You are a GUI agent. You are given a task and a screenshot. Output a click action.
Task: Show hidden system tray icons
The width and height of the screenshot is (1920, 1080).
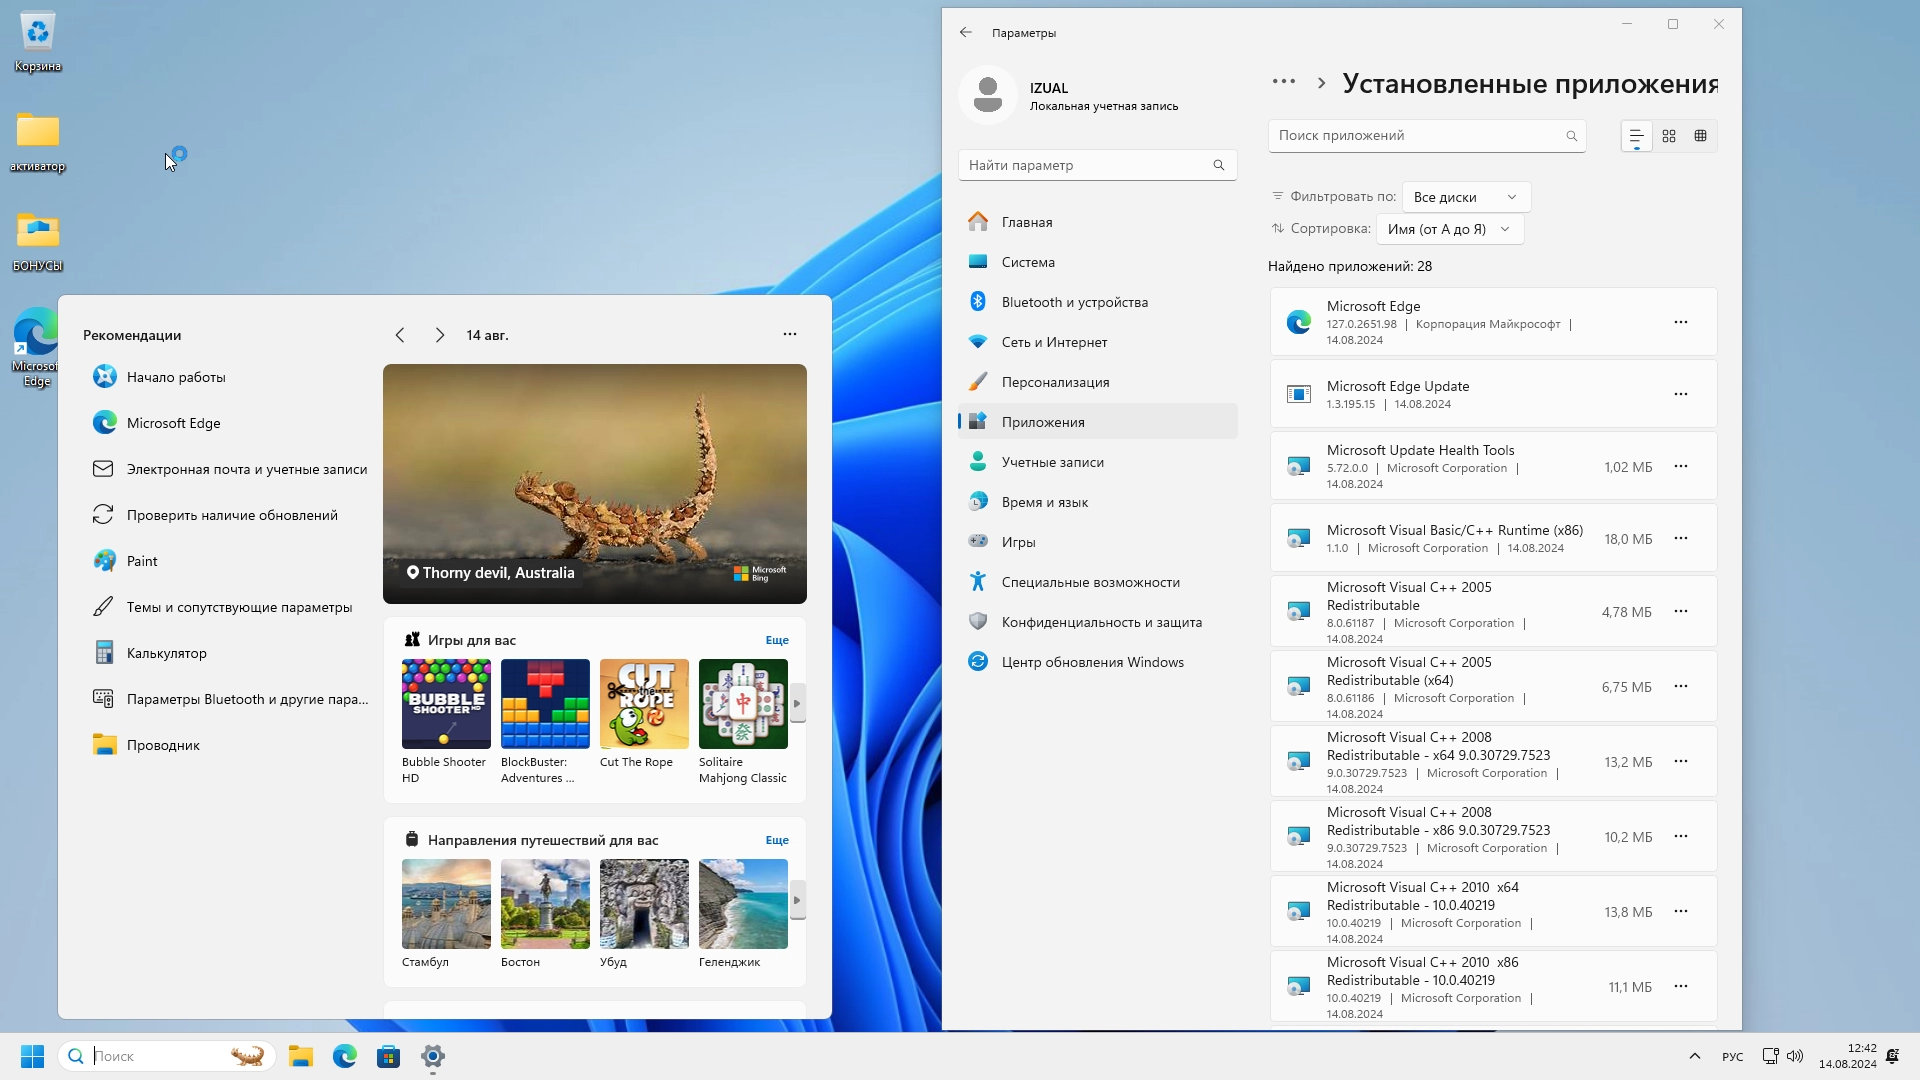coord(1694,1056)
